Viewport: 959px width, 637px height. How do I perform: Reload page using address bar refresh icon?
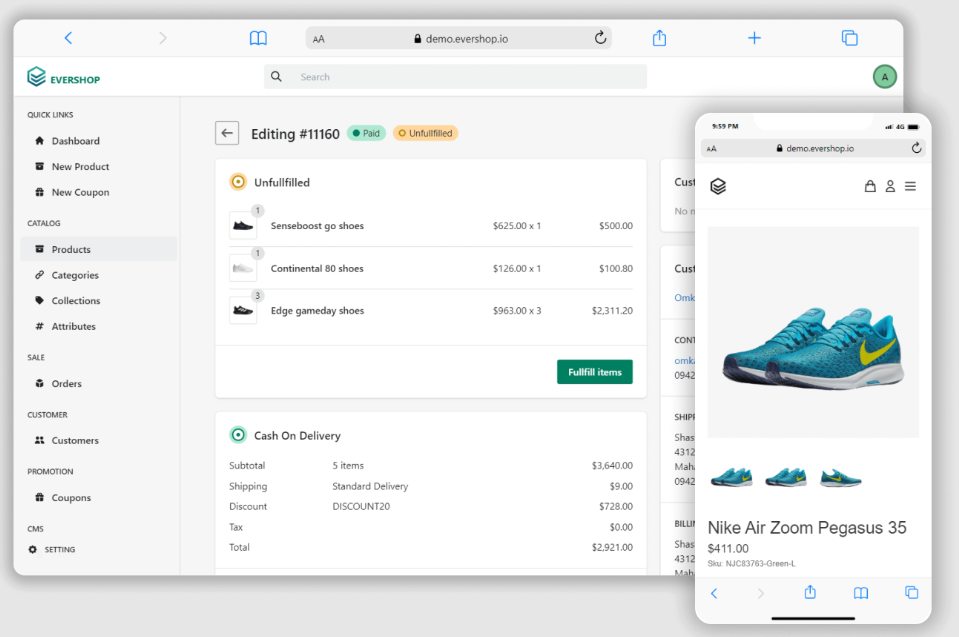(x=600, y=38)
